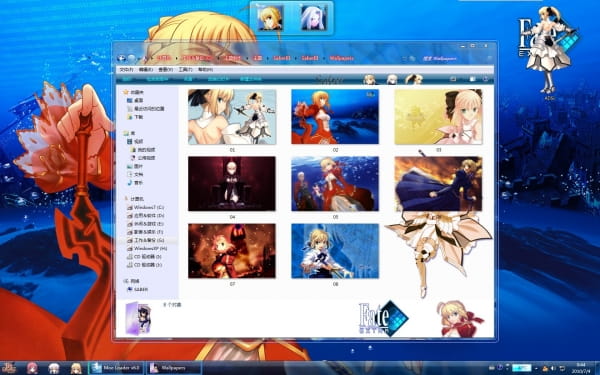600x375 pixels.
Task: Launch the blonde chibi taskbar icon
Action: click(x=76, y=368)
